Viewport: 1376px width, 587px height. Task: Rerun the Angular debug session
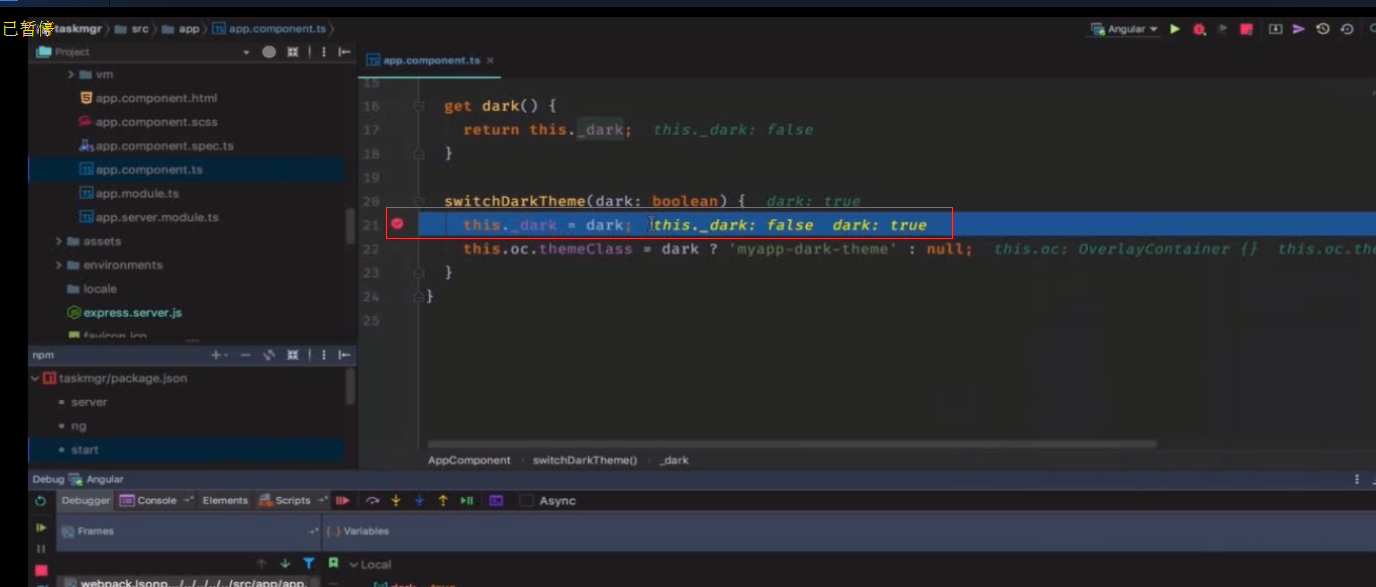[40, 501]
